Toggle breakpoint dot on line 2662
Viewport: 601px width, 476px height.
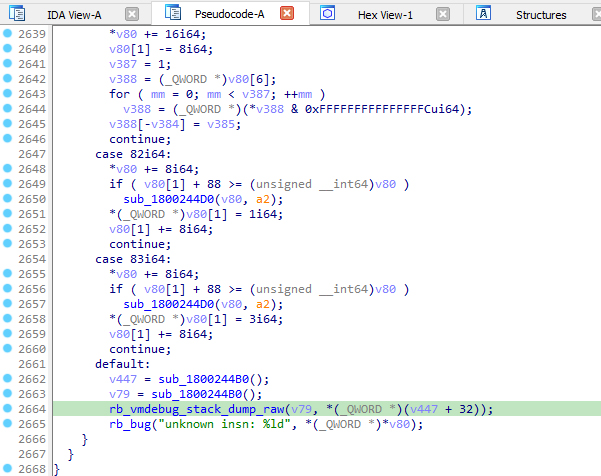[x=7, y=378]
